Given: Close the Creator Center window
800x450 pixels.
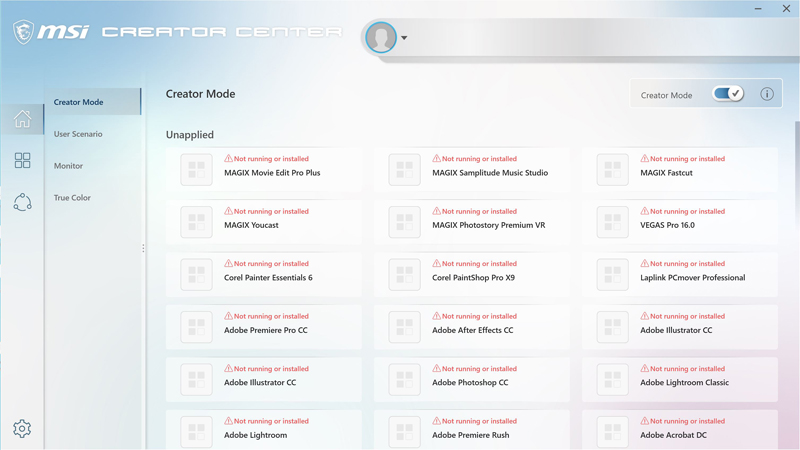Looking at the screenshot, I should pyautogui.click(x=786, y=9).
